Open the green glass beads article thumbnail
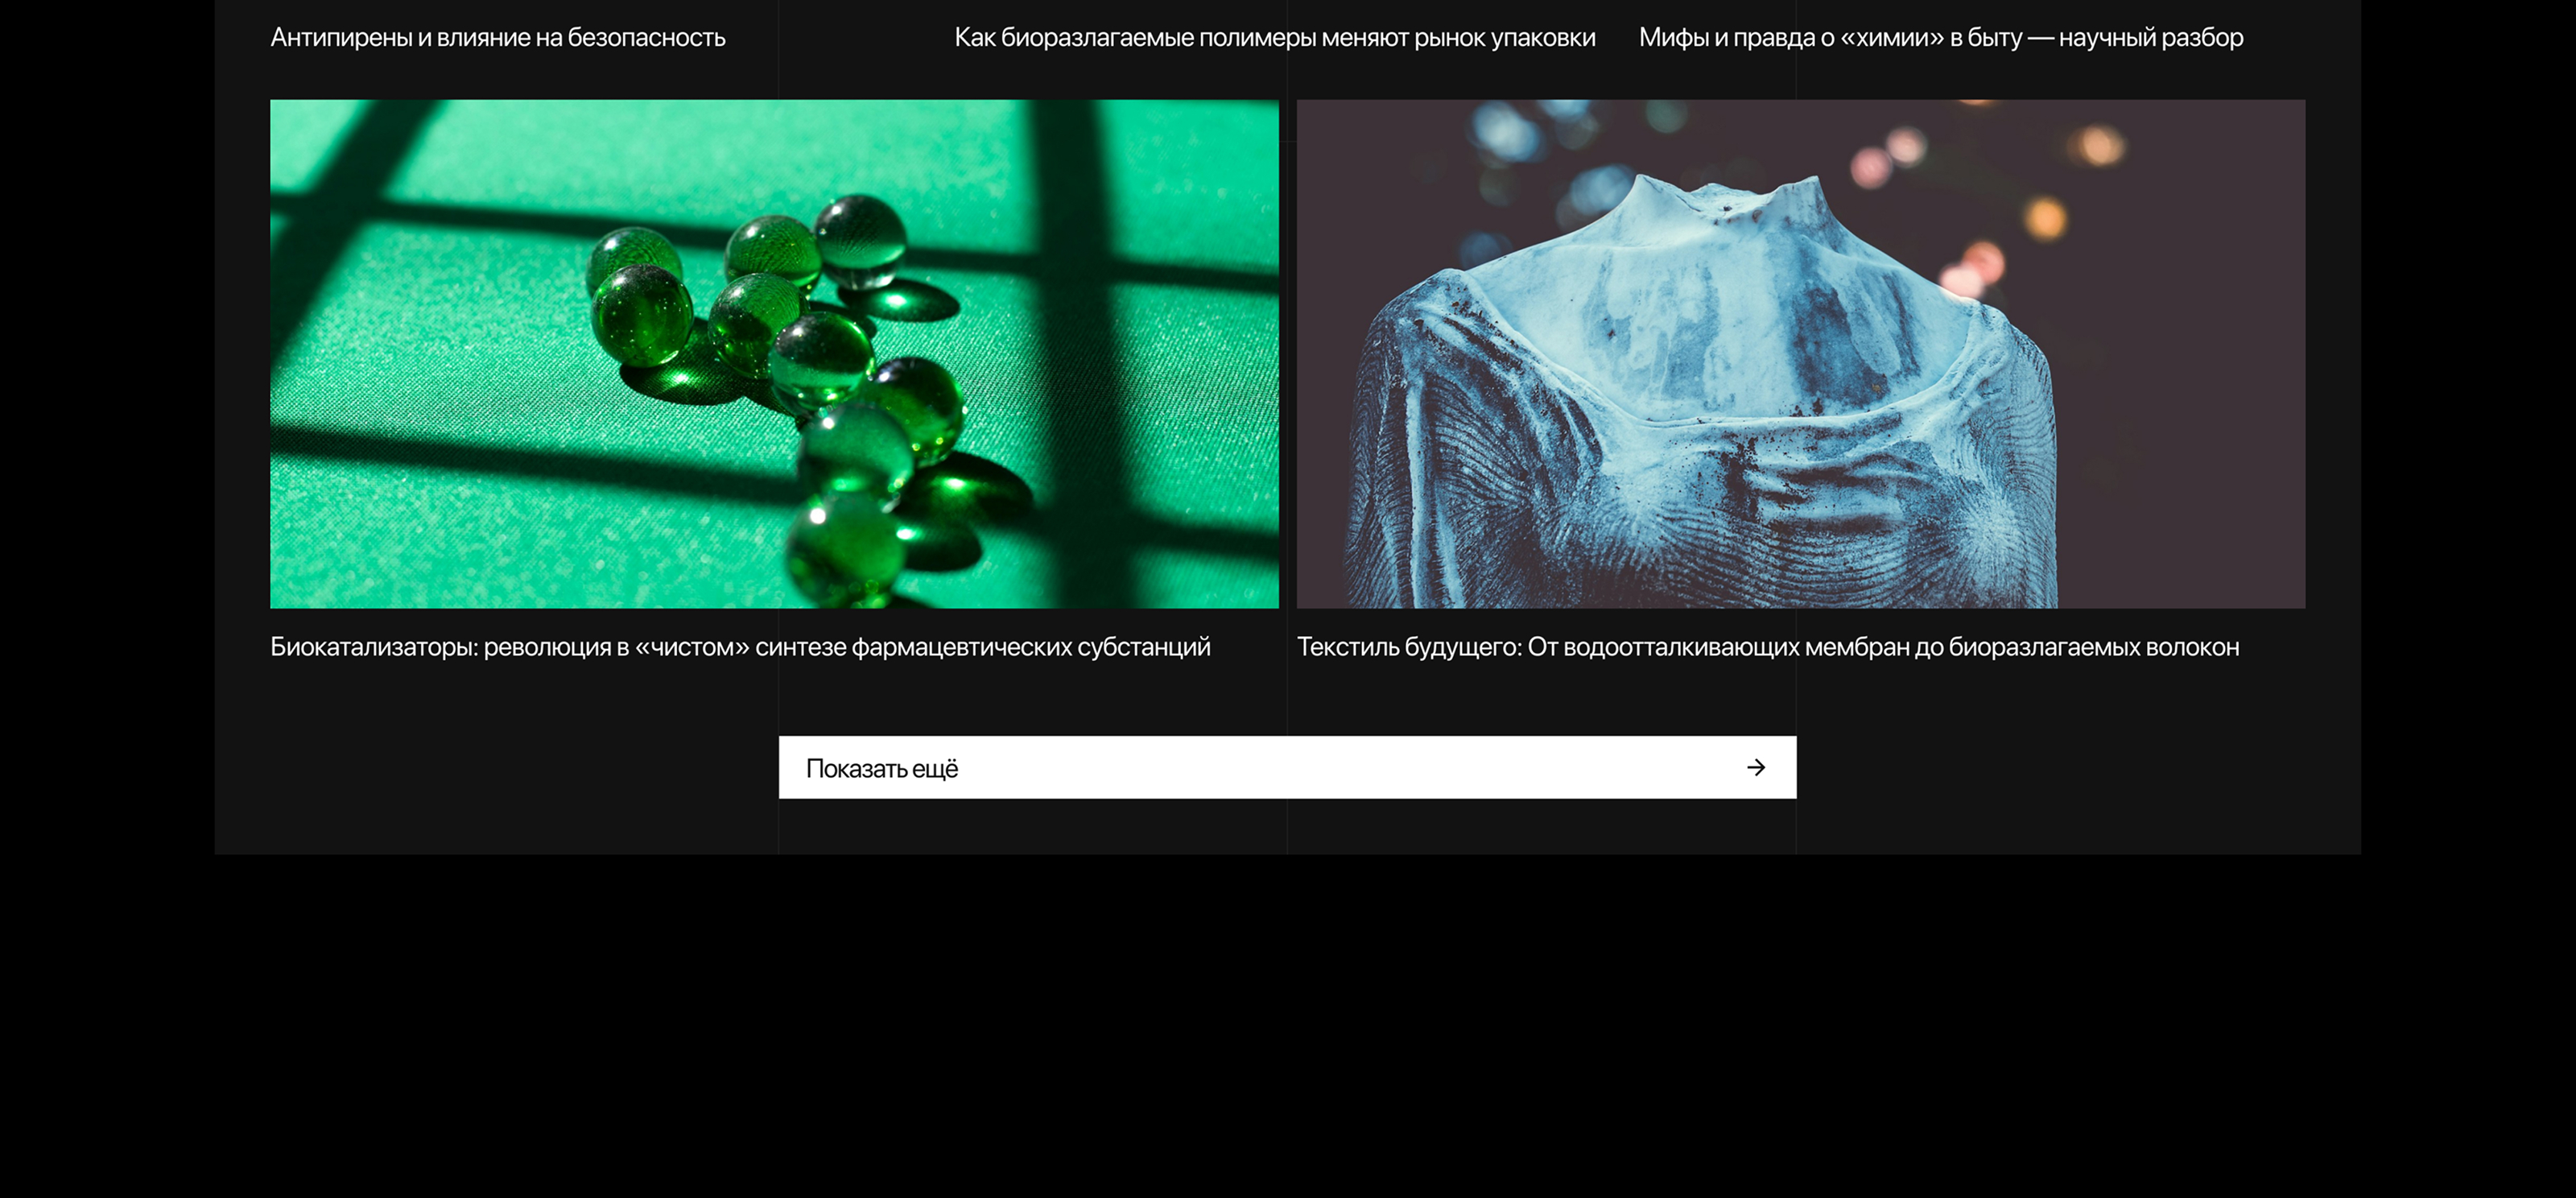Viewport: 2576px width, 1198px height. tap(774, 353)
